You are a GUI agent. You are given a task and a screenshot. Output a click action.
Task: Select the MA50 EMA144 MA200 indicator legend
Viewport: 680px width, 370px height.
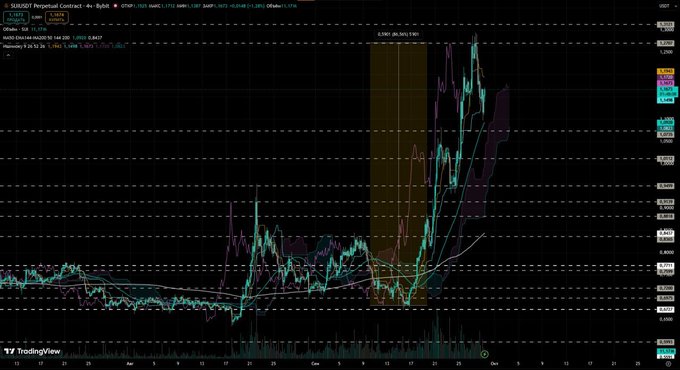pyautogui.click(x=52, y=38)
